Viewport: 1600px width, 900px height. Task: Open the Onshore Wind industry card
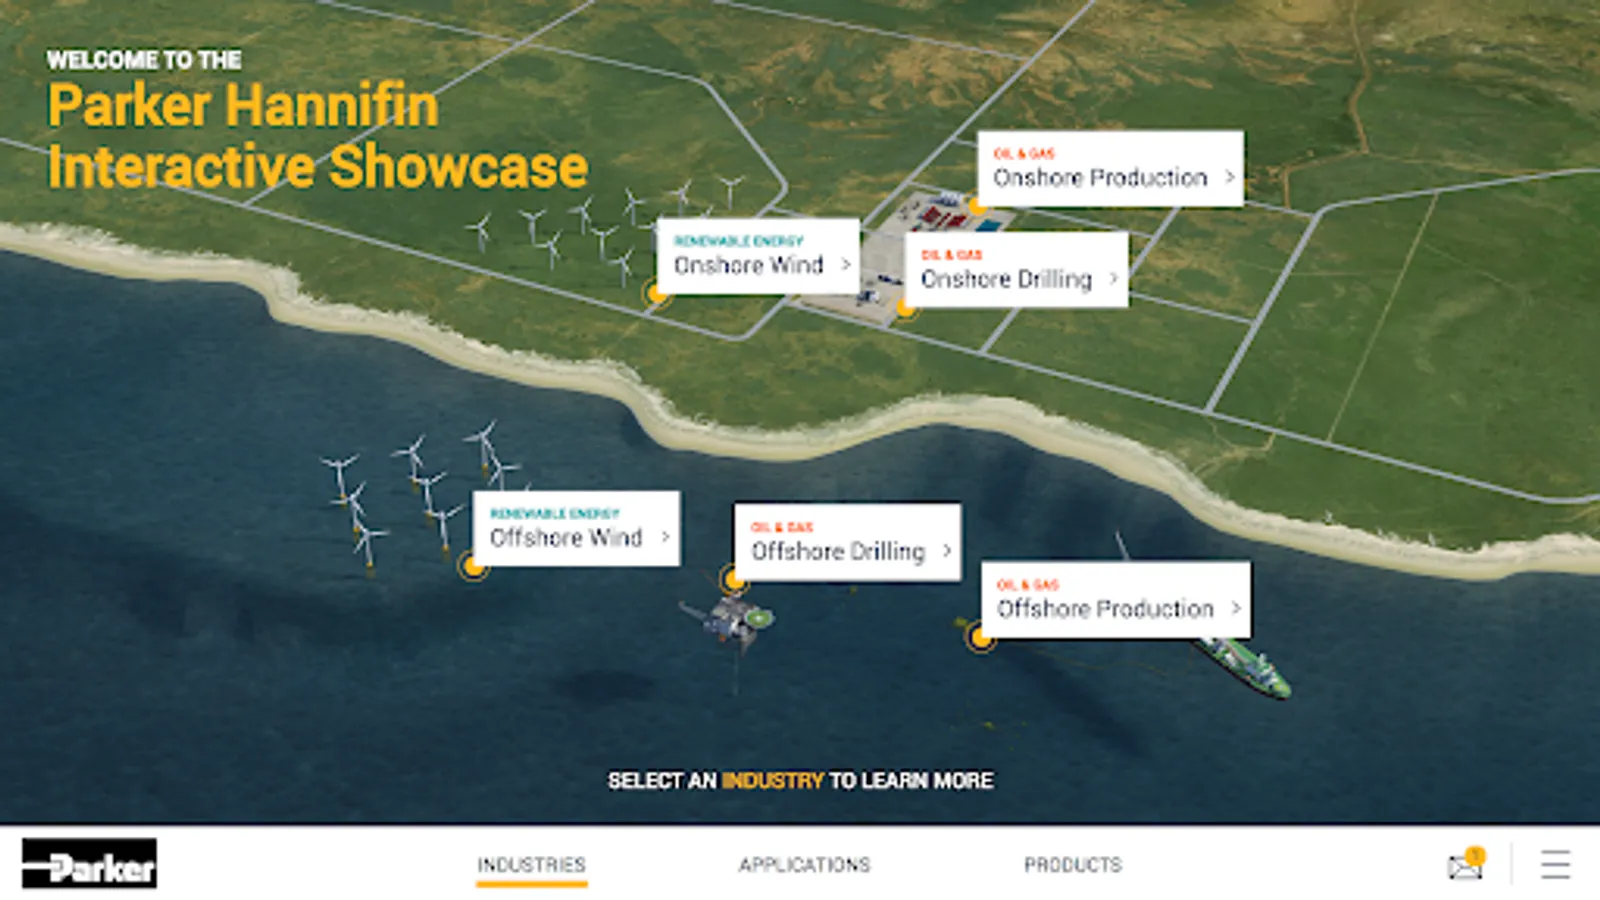[x=758, y=256]
